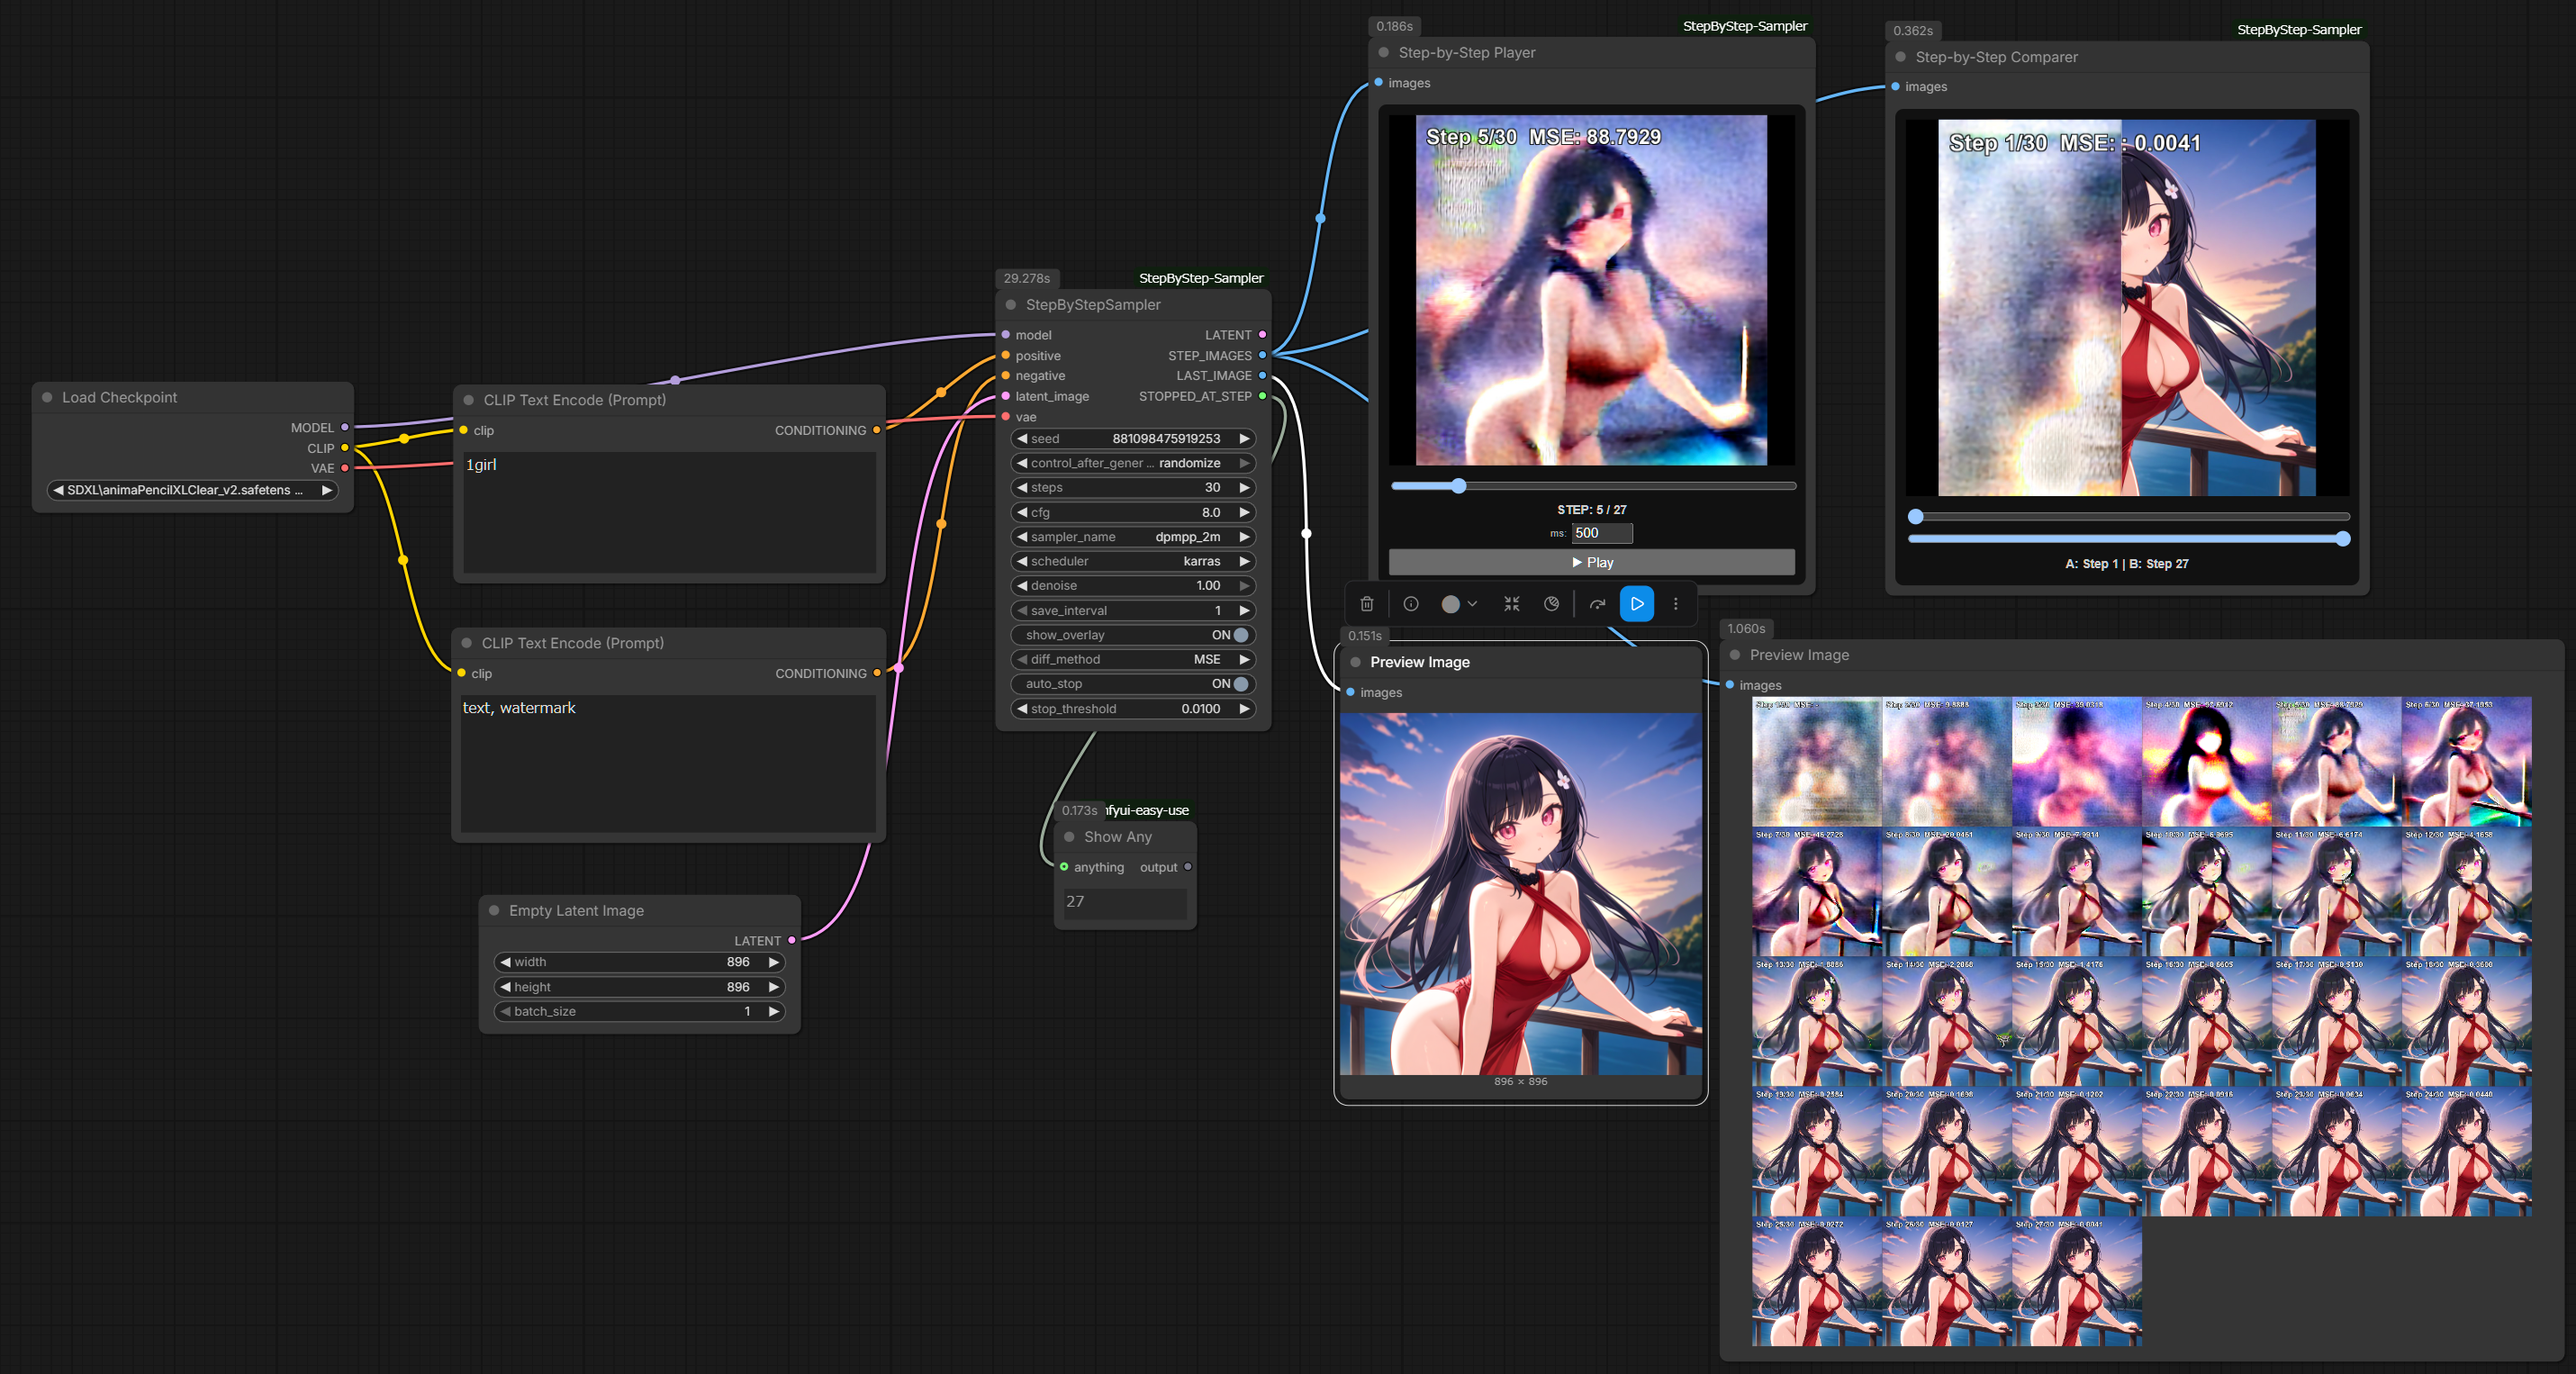The image size is (2576, 1374).
Task: Click the step slider handle in Step-by-Step Player
Action: 1459,486
